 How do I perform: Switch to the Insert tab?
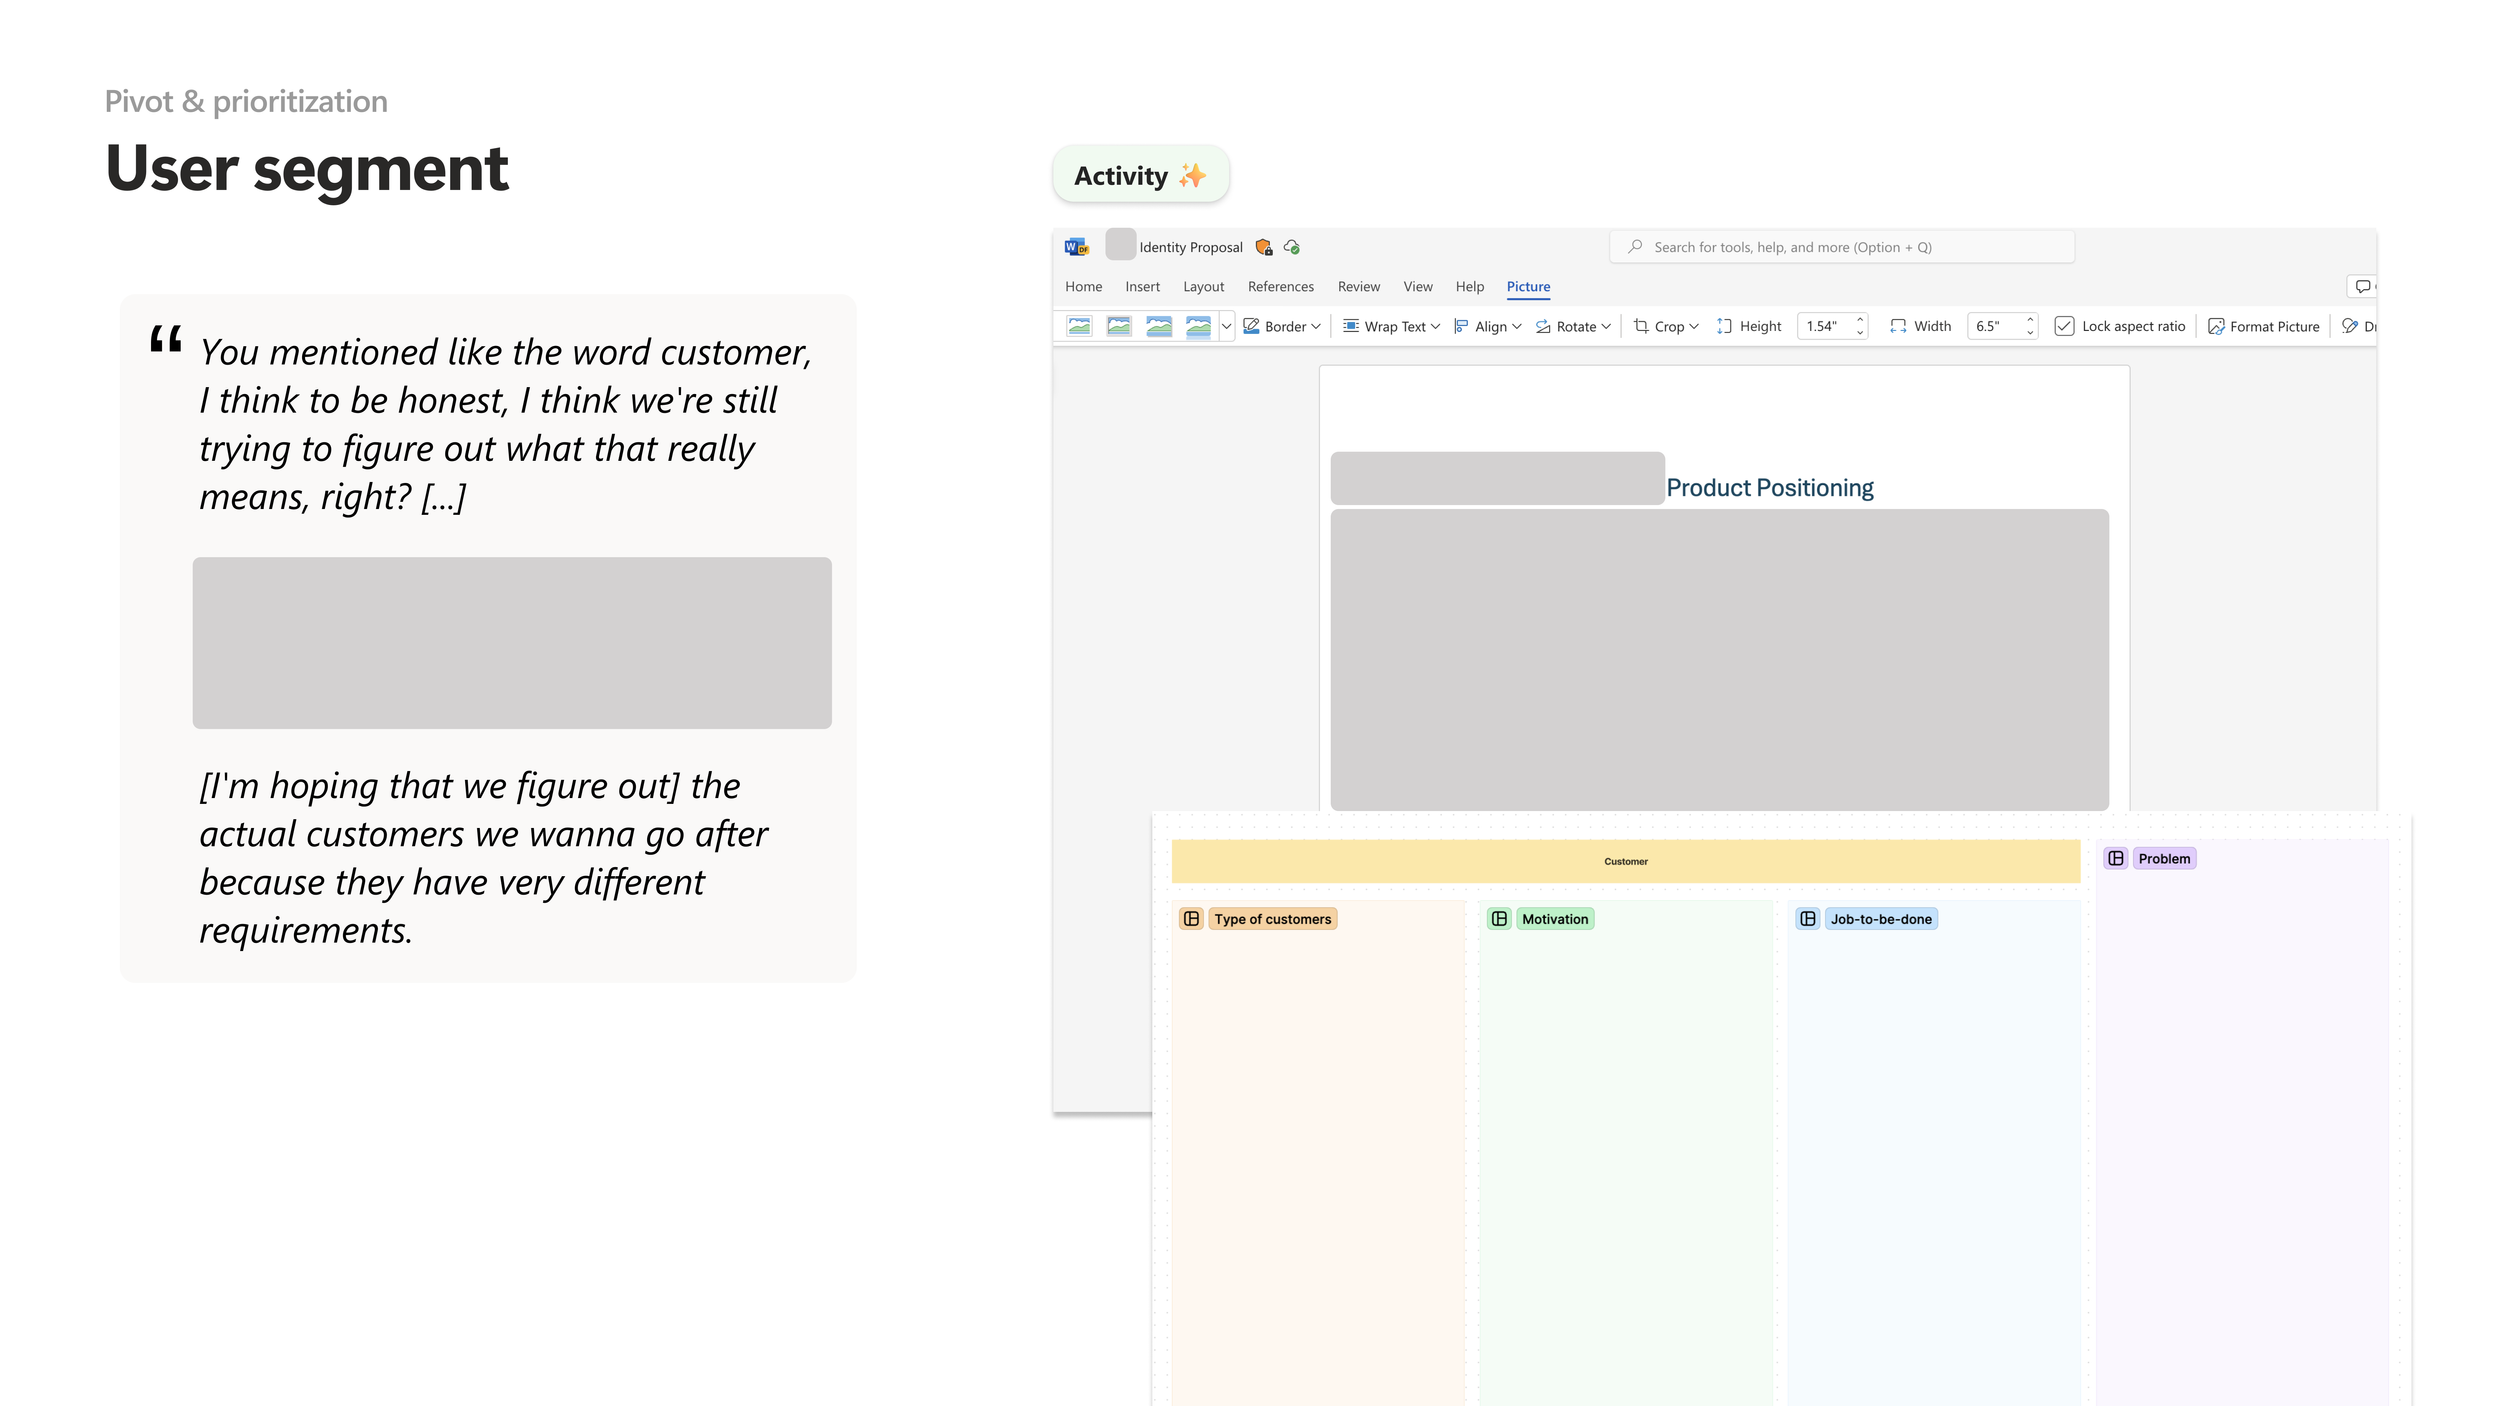1142,287
